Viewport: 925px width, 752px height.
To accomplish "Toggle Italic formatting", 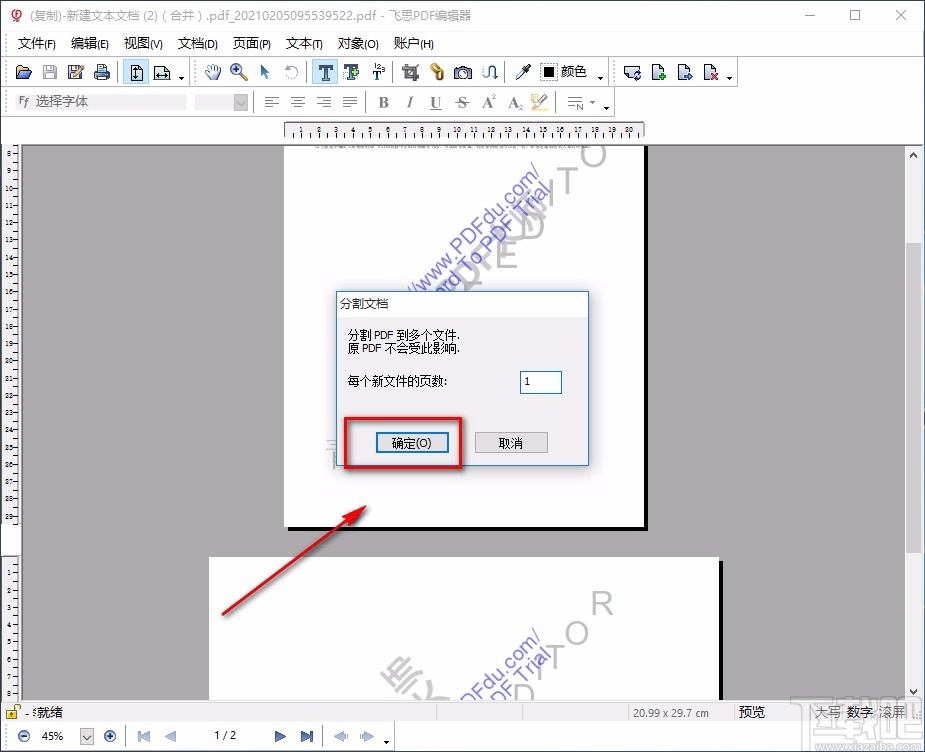I will [x=409, y=103].
